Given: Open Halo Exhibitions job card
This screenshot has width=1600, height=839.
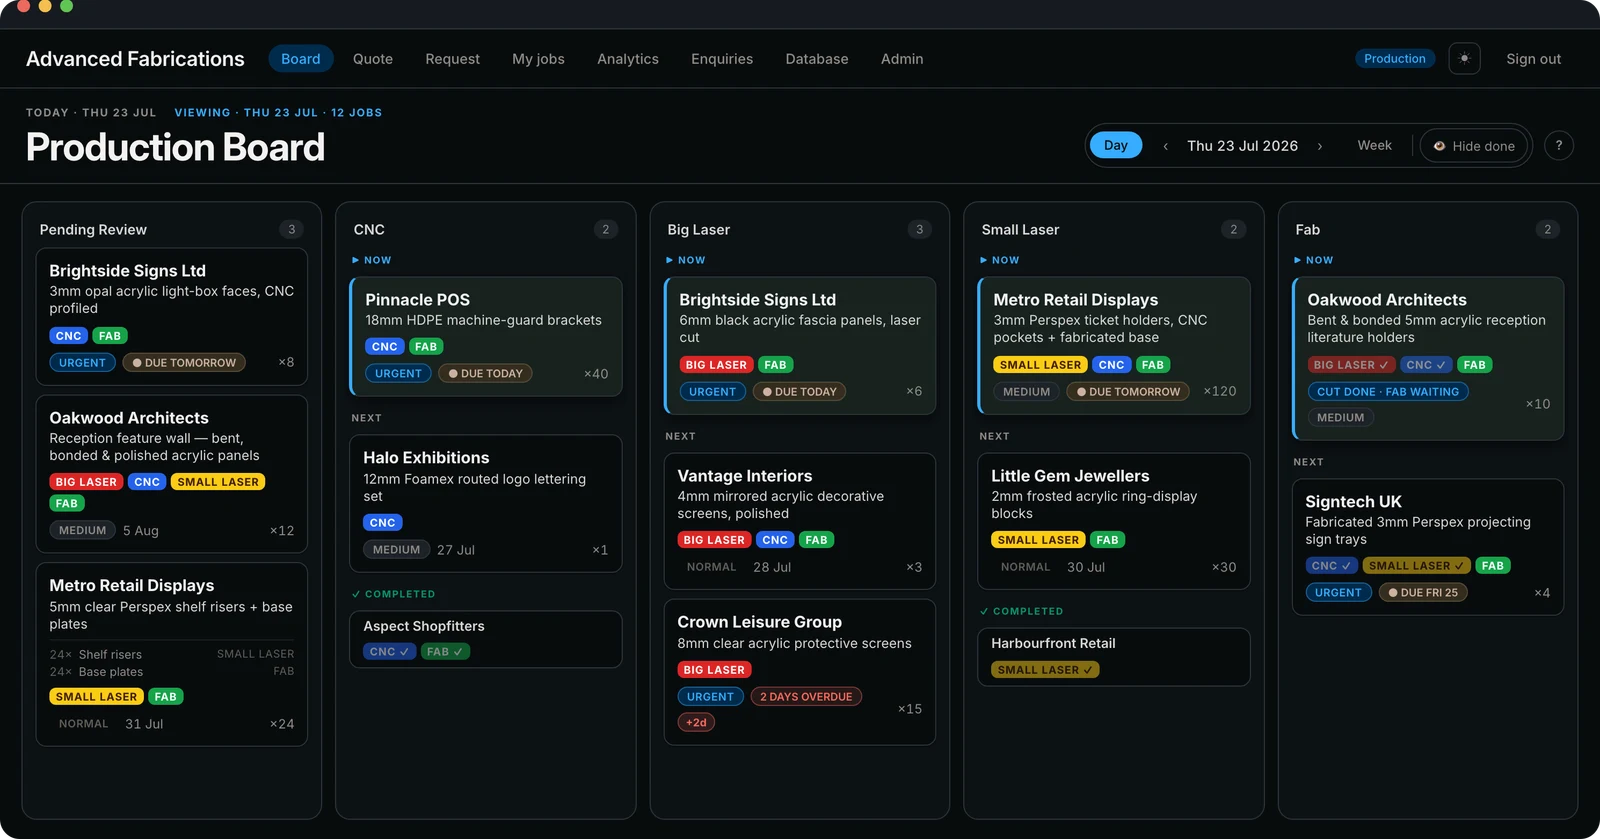Looking at the screenshot, I should [486, 503].
